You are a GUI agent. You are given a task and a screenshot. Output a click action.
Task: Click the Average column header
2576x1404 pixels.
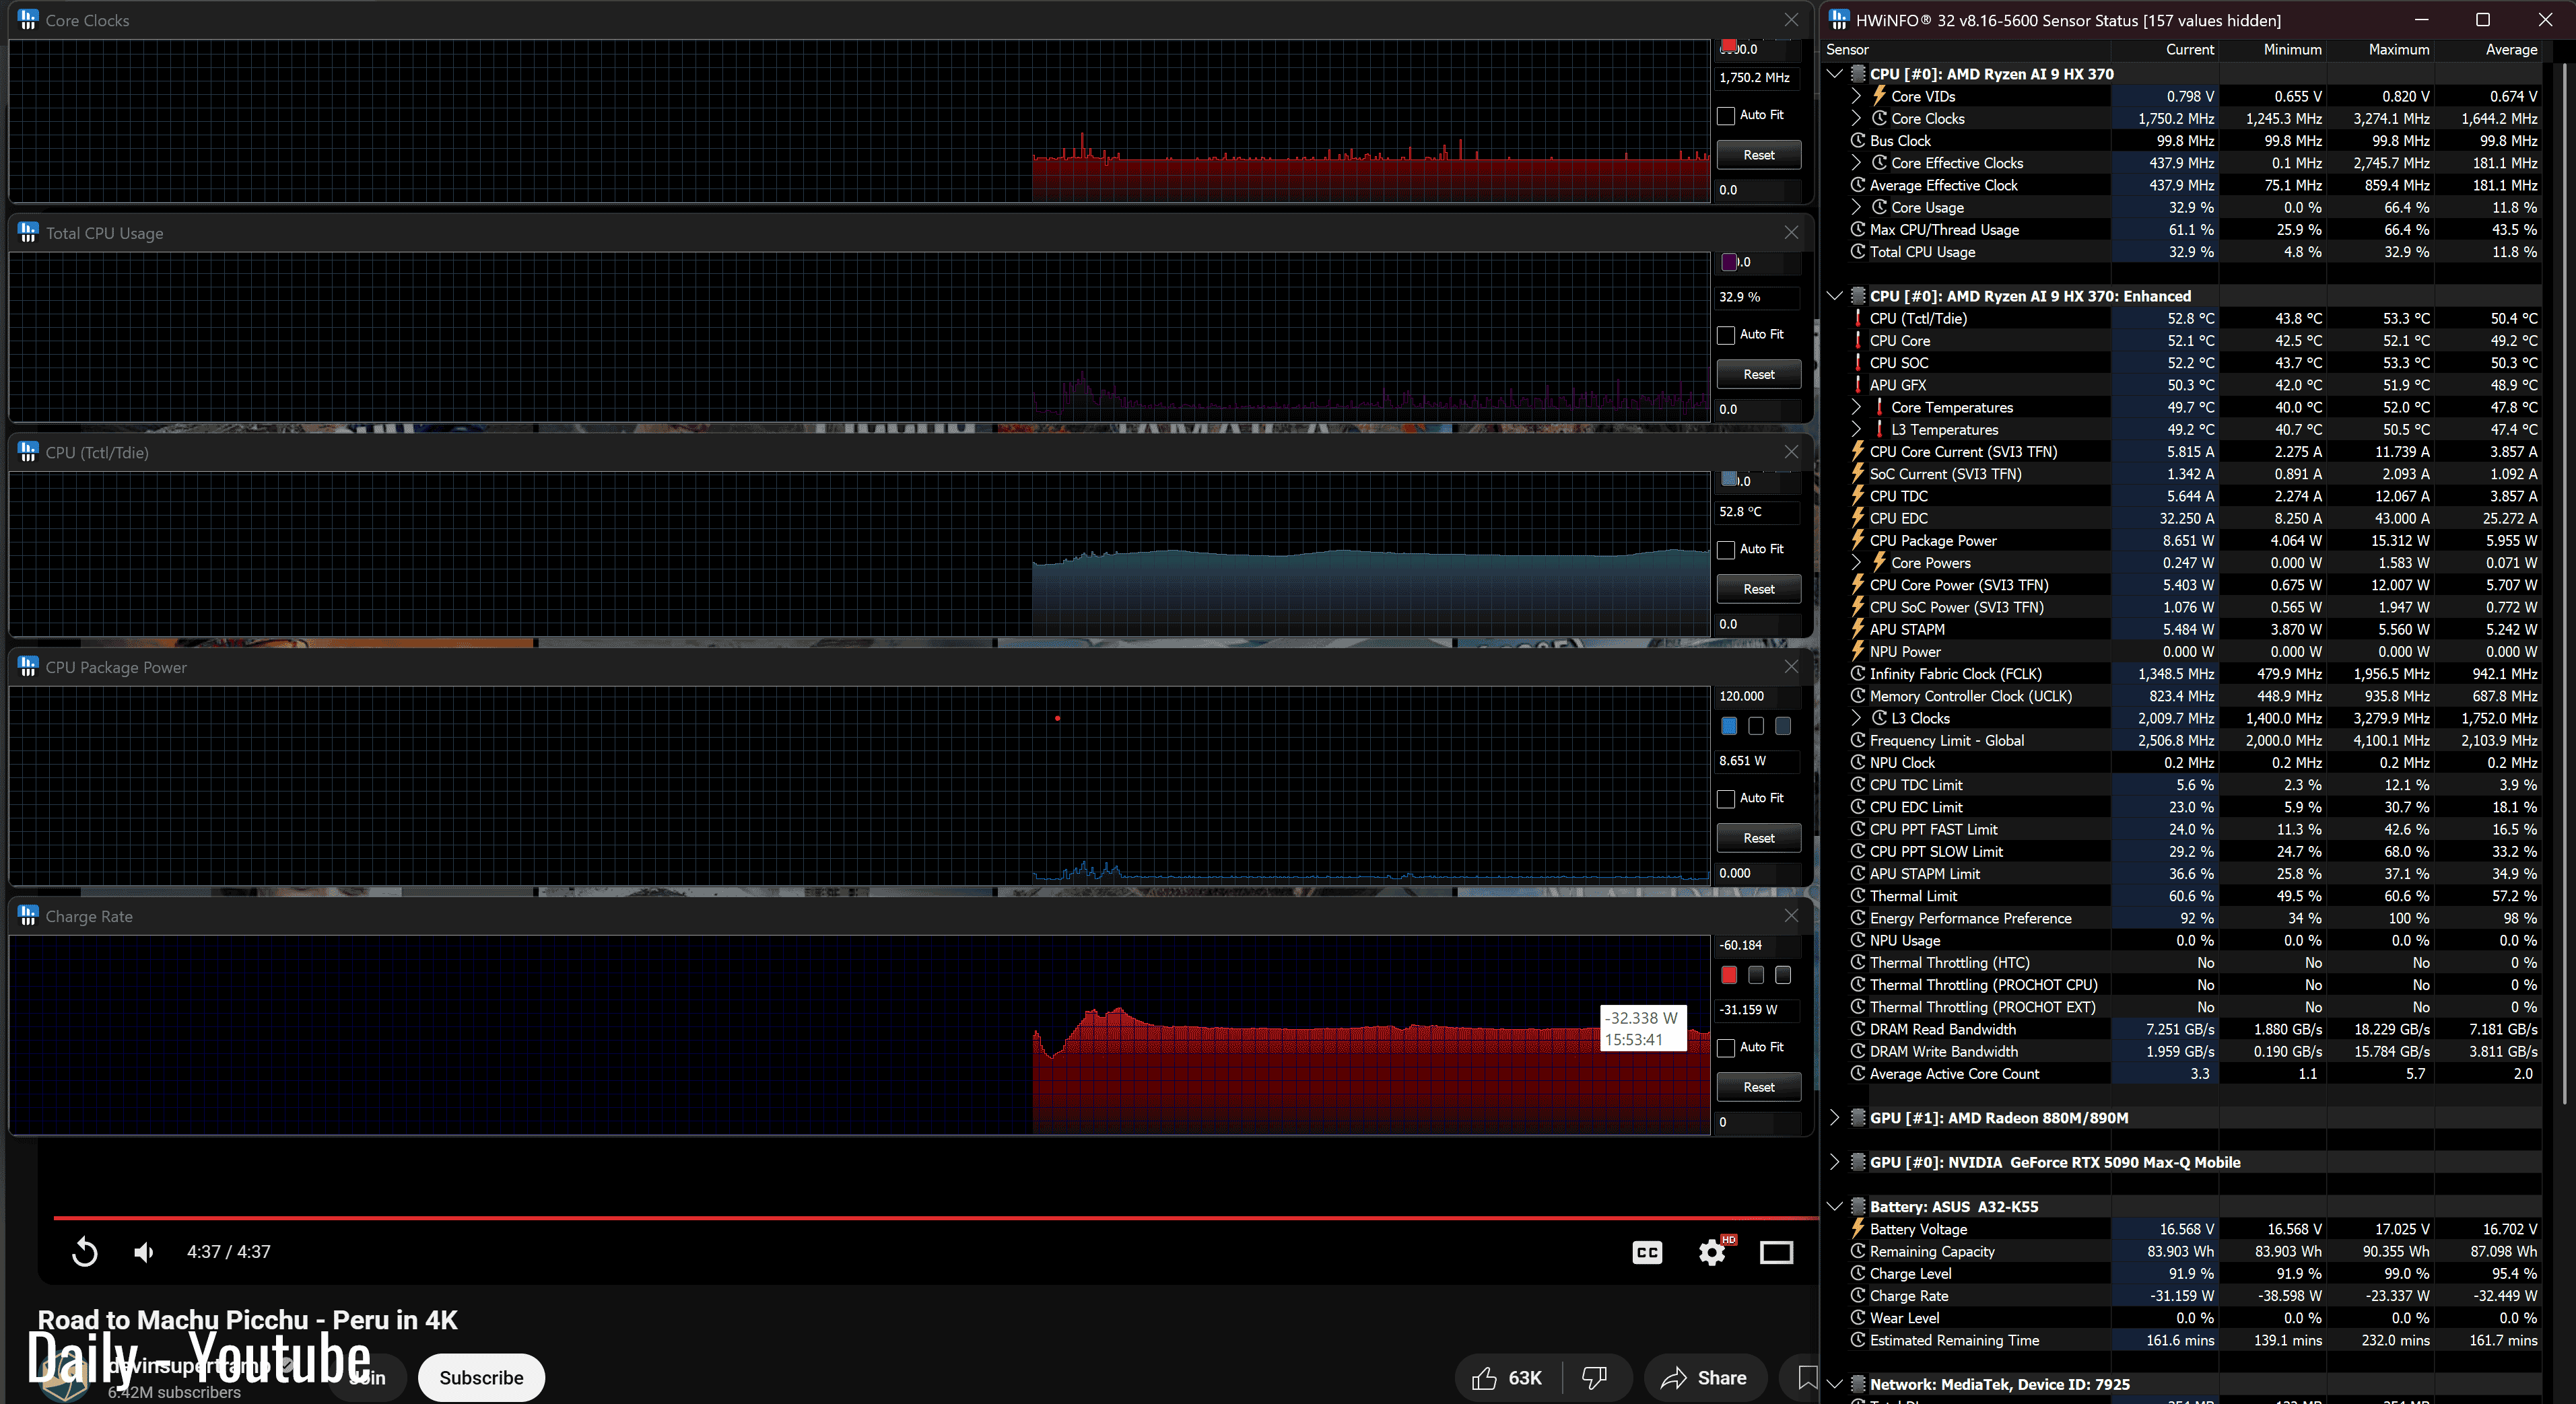2510,49
